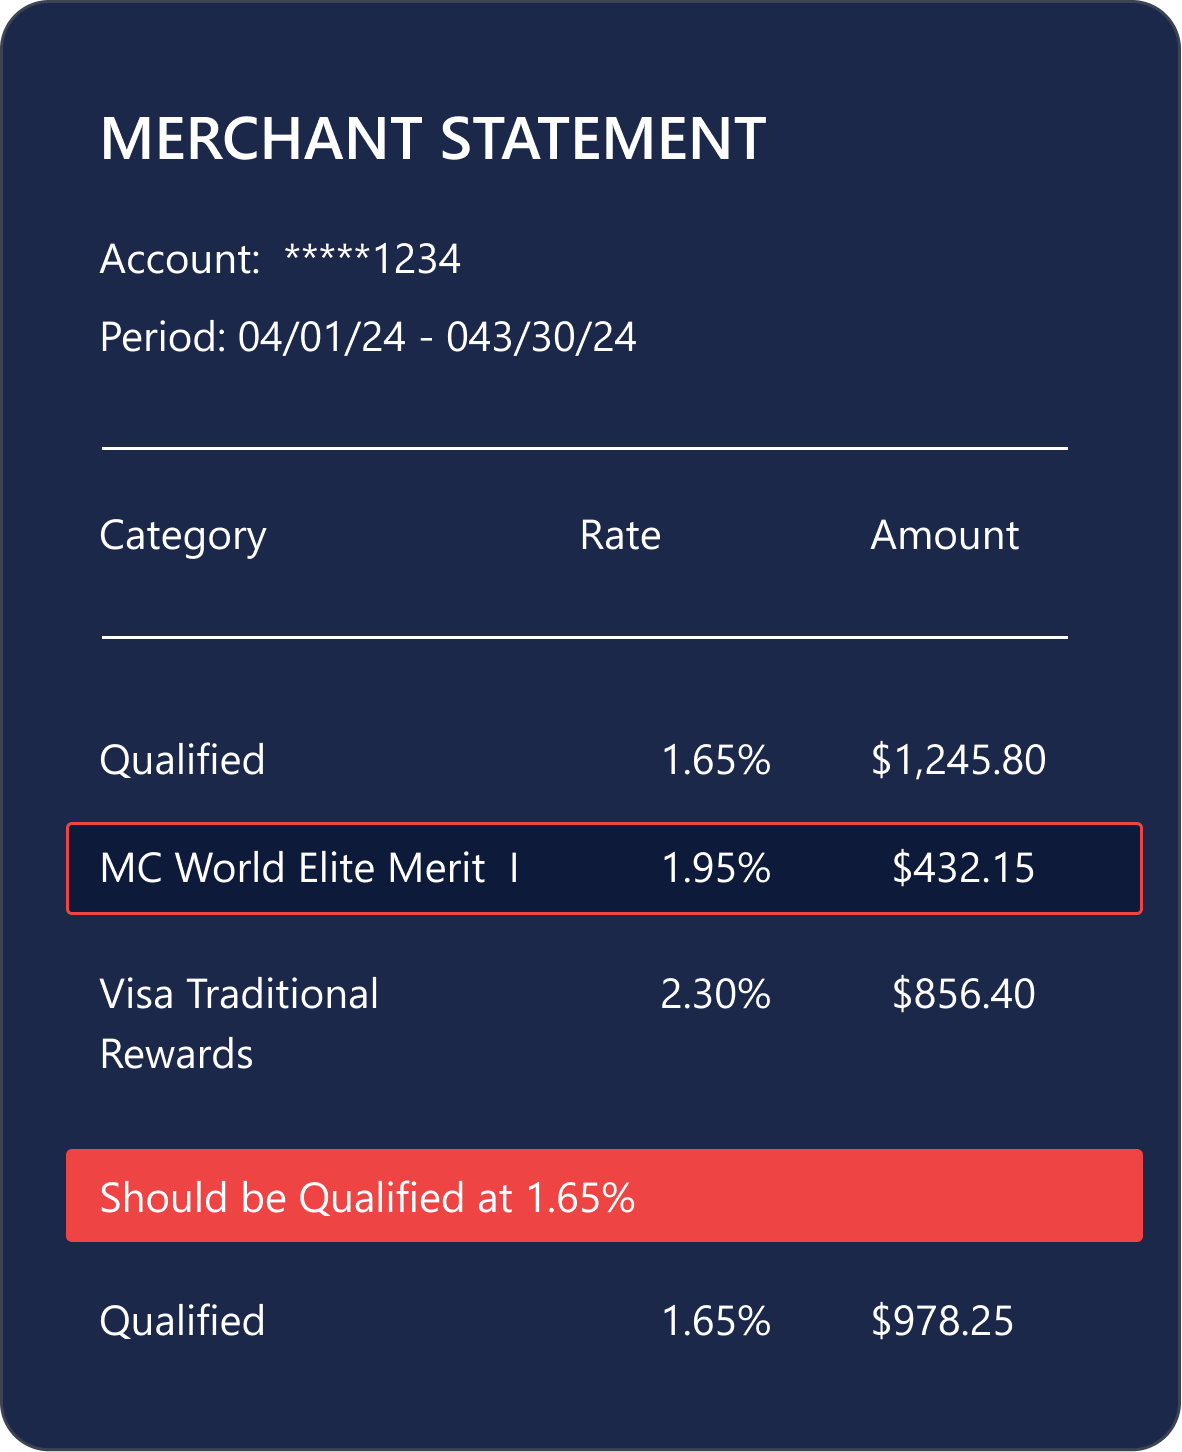Screen dimensions: 1182x1452
Task: Click the $432.15 amount
Action: coord(963,868)
